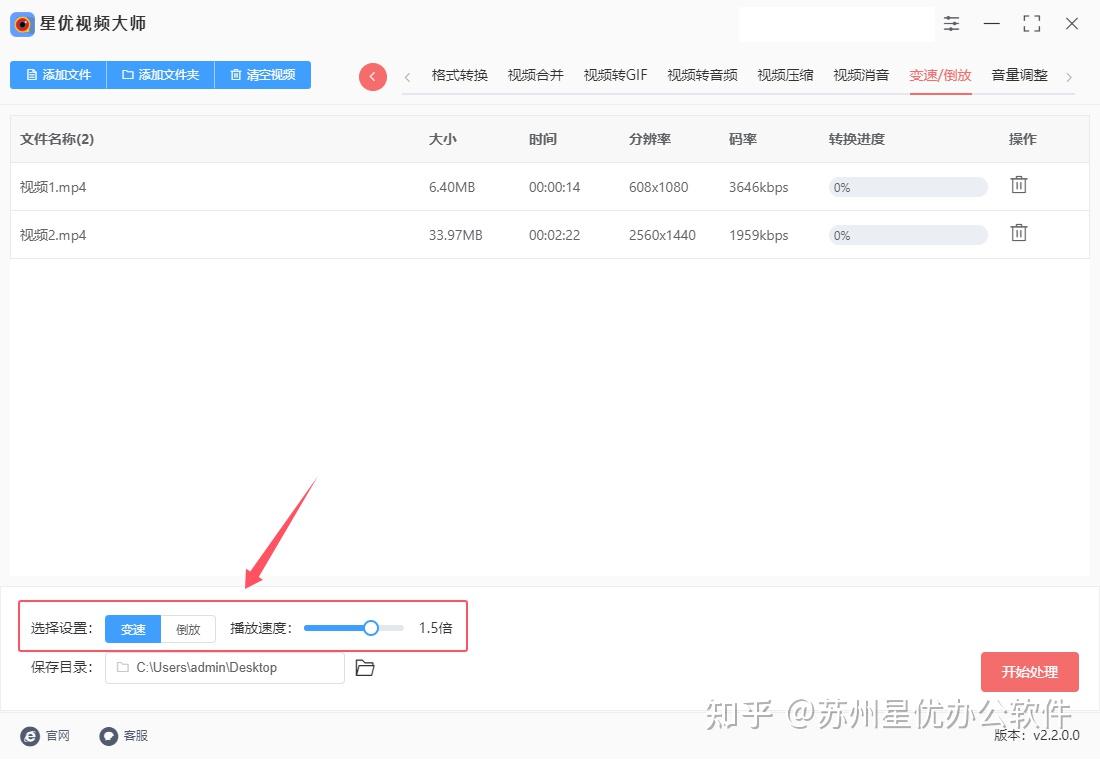The height and width of the screenshot is (760, 1100).
Task: Switch to the 视频消音 tab
Action: [x=861, y=75]
